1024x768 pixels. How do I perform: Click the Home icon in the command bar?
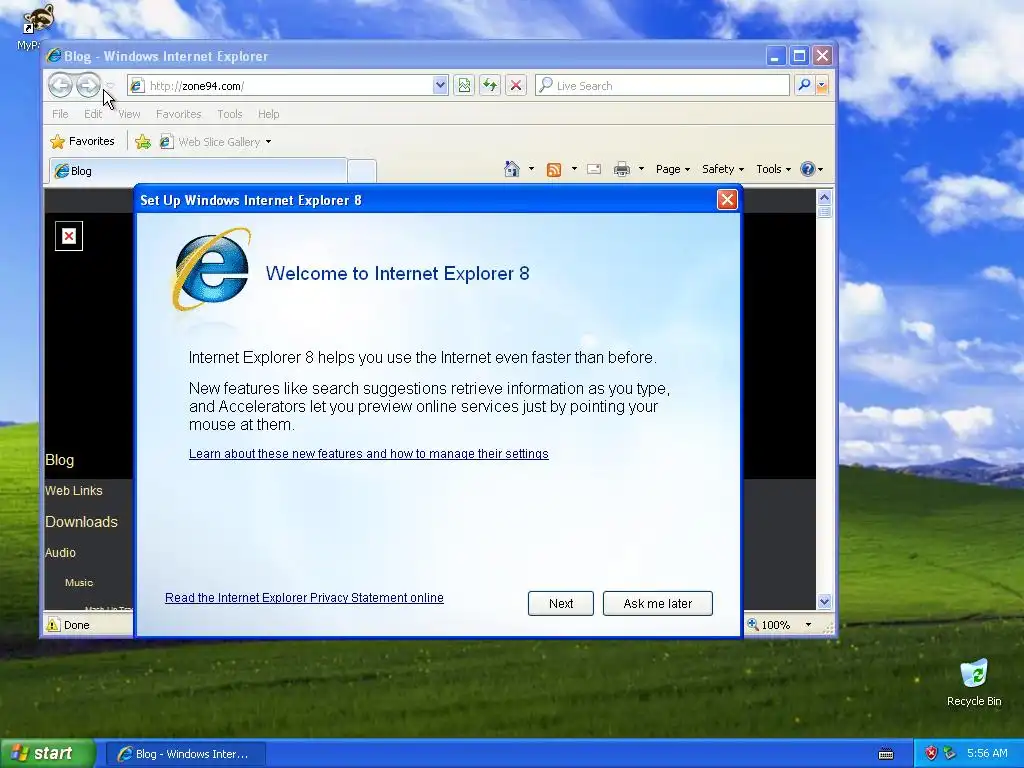click(x=512, y=169)
